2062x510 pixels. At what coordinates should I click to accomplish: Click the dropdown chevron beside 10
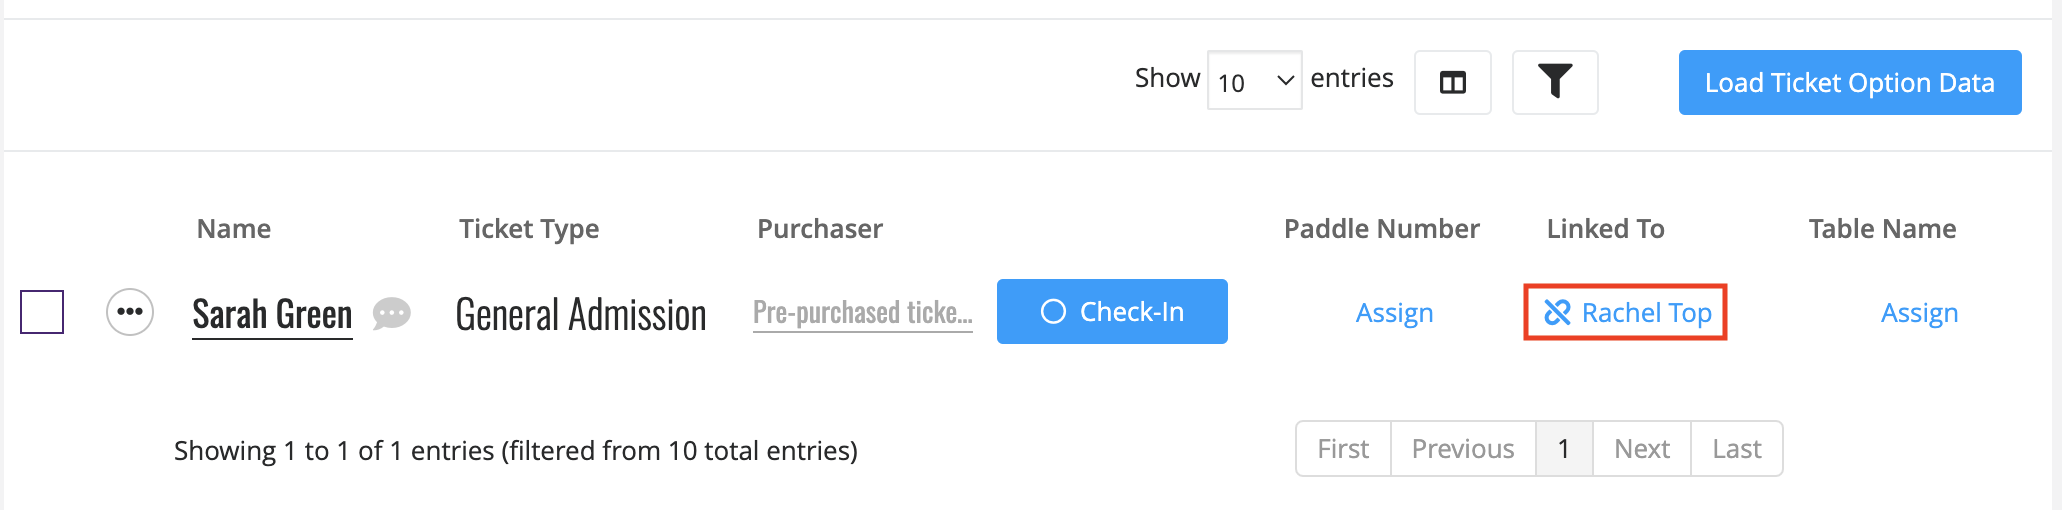click(1286, 81)
